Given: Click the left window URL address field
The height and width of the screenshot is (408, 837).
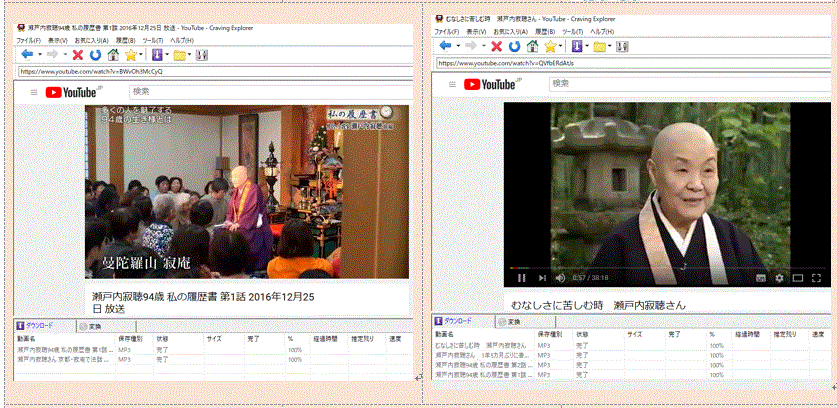Looking at the screenshot, I should coord(215,71).
